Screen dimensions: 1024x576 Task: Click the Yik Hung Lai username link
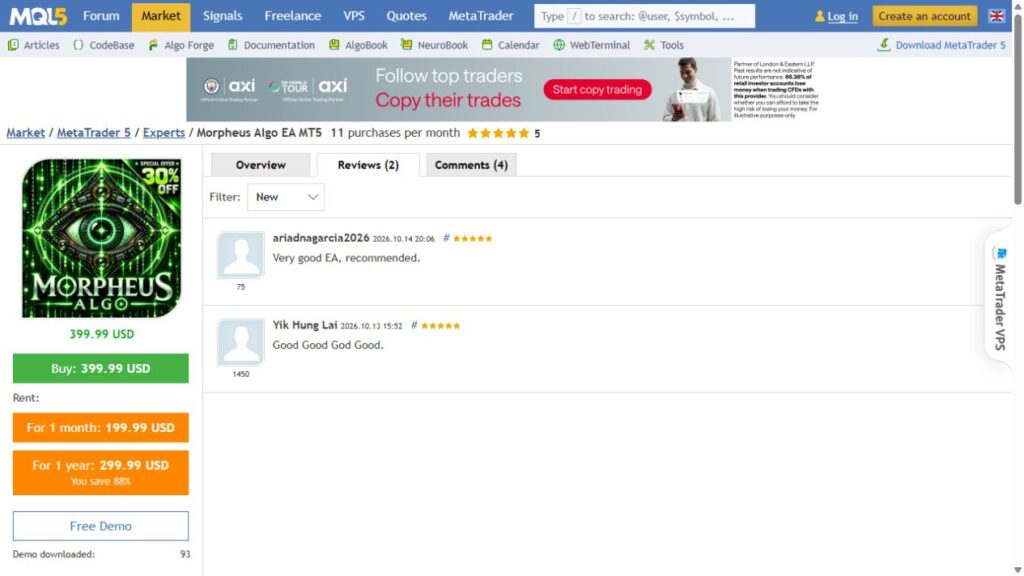tap(305, 325)
